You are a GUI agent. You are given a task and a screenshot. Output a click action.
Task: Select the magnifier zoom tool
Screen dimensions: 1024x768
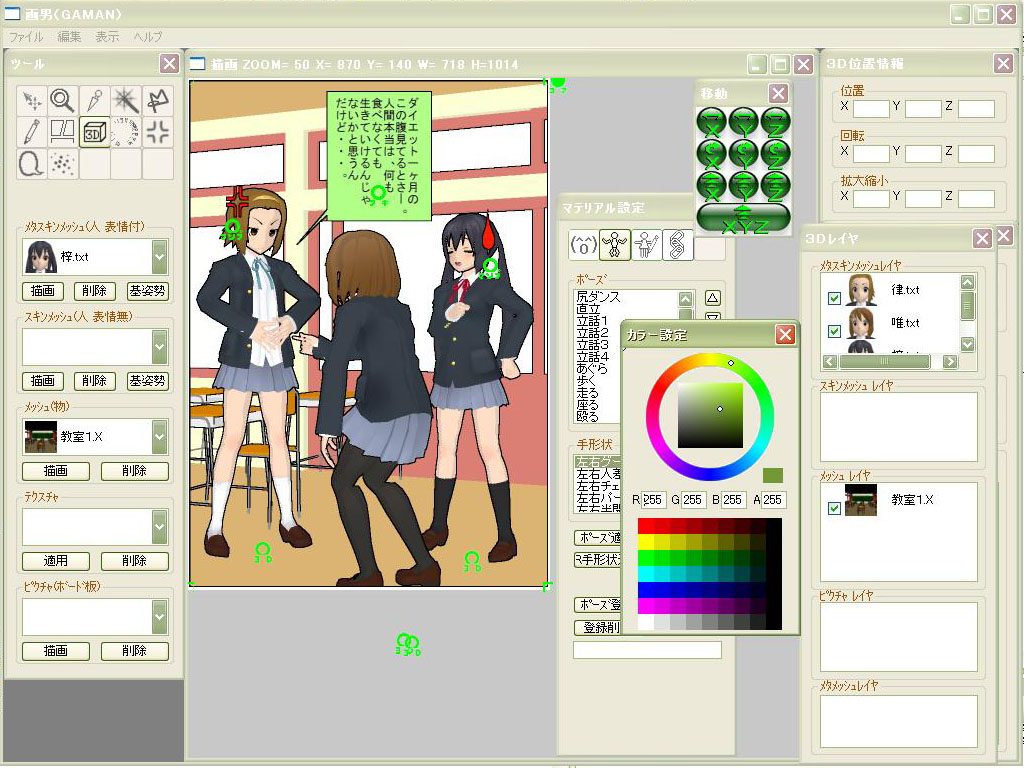63,101
